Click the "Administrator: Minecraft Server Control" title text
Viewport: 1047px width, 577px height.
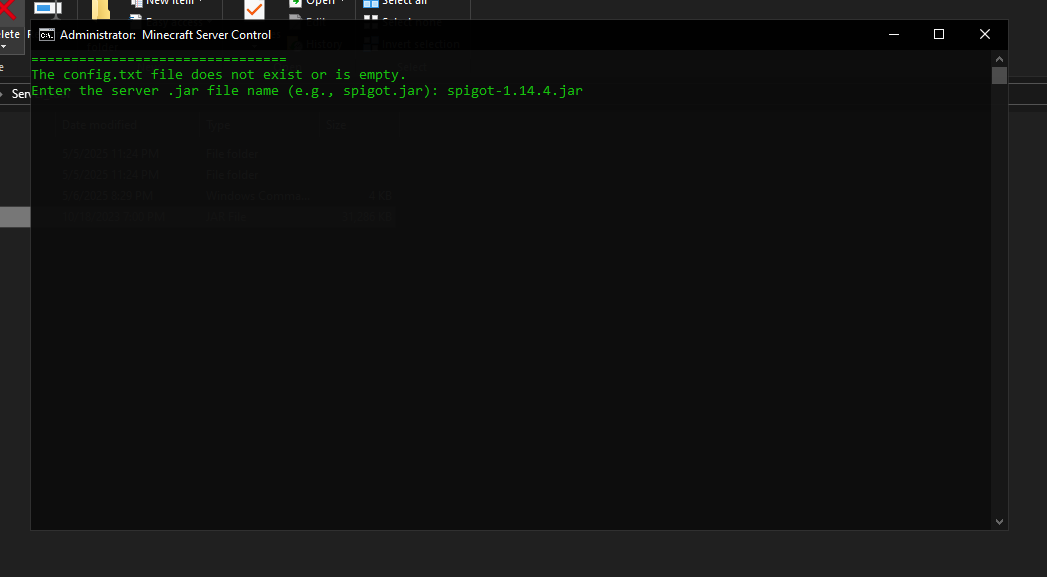[x=166, y=35]
